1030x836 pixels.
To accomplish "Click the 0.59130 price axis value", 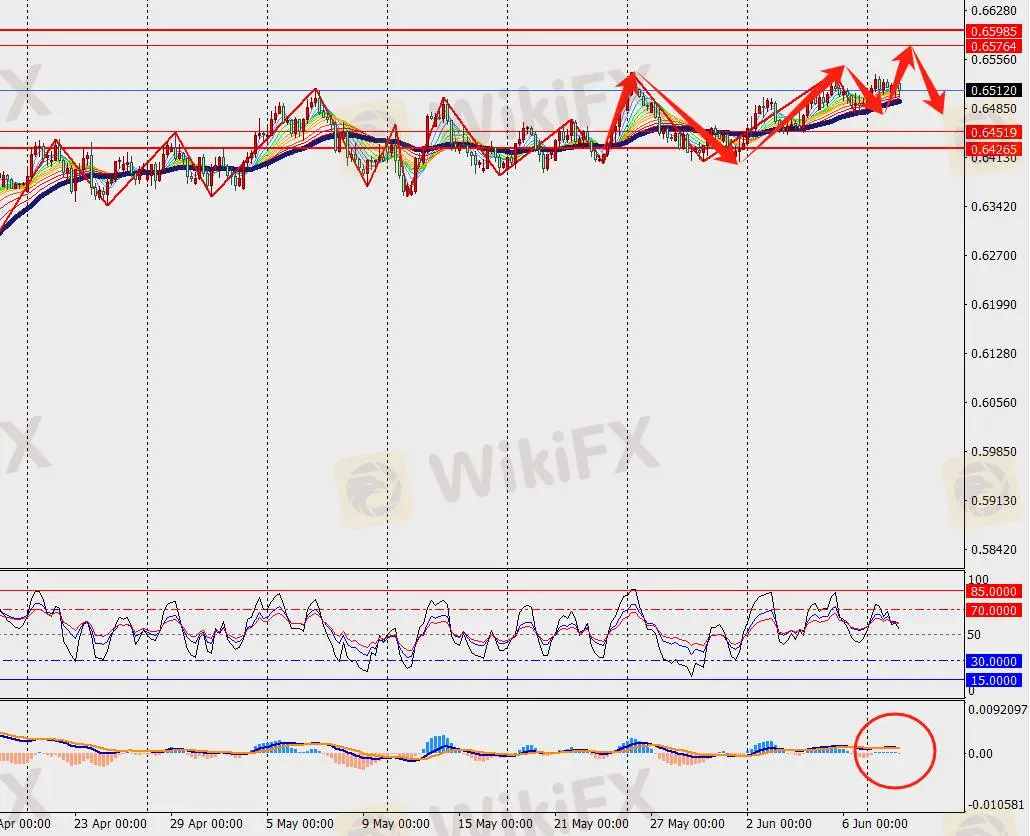I will pyautogui.click(x=994, y=500).
